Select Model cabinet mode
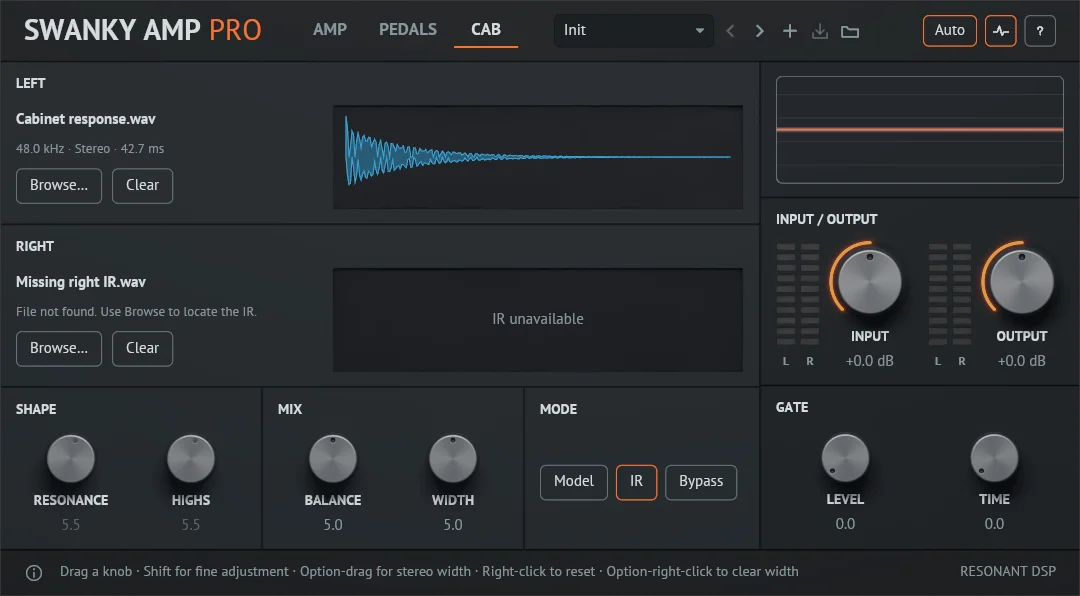The width and height of the screenshot is (1080, 596). coord(574,482)
